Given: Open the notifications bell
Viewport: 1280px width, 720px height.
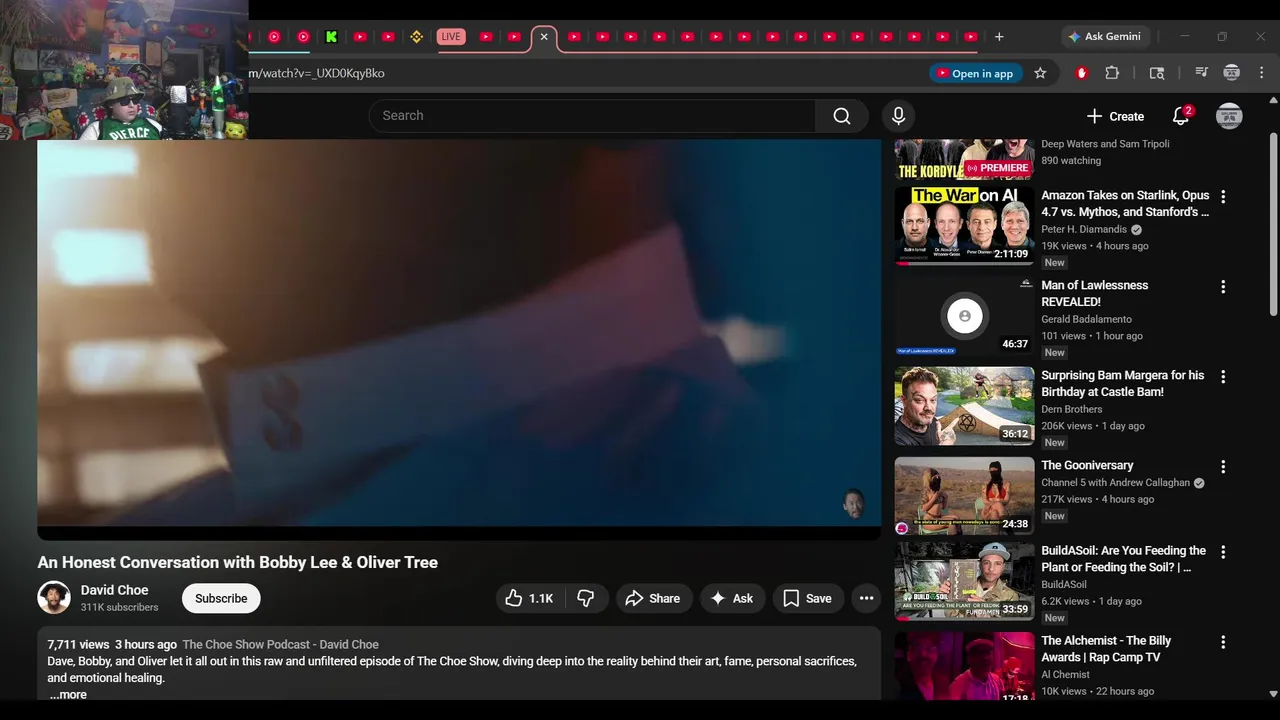Looking at the screenshot, I should (1181, 116).
